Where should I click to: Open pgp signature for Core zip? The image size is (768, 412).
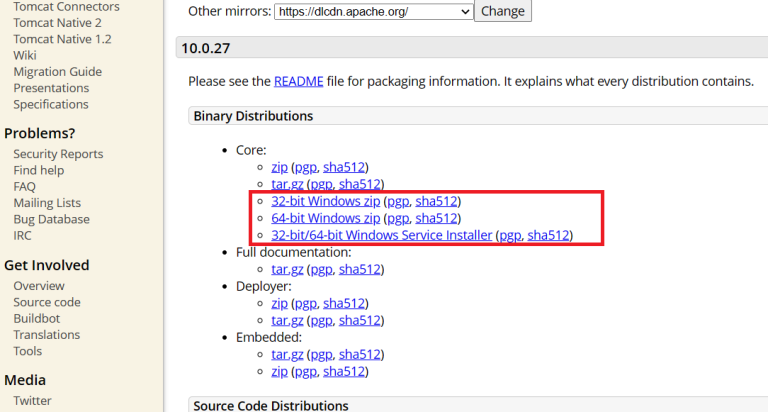(x=306, y=167)
